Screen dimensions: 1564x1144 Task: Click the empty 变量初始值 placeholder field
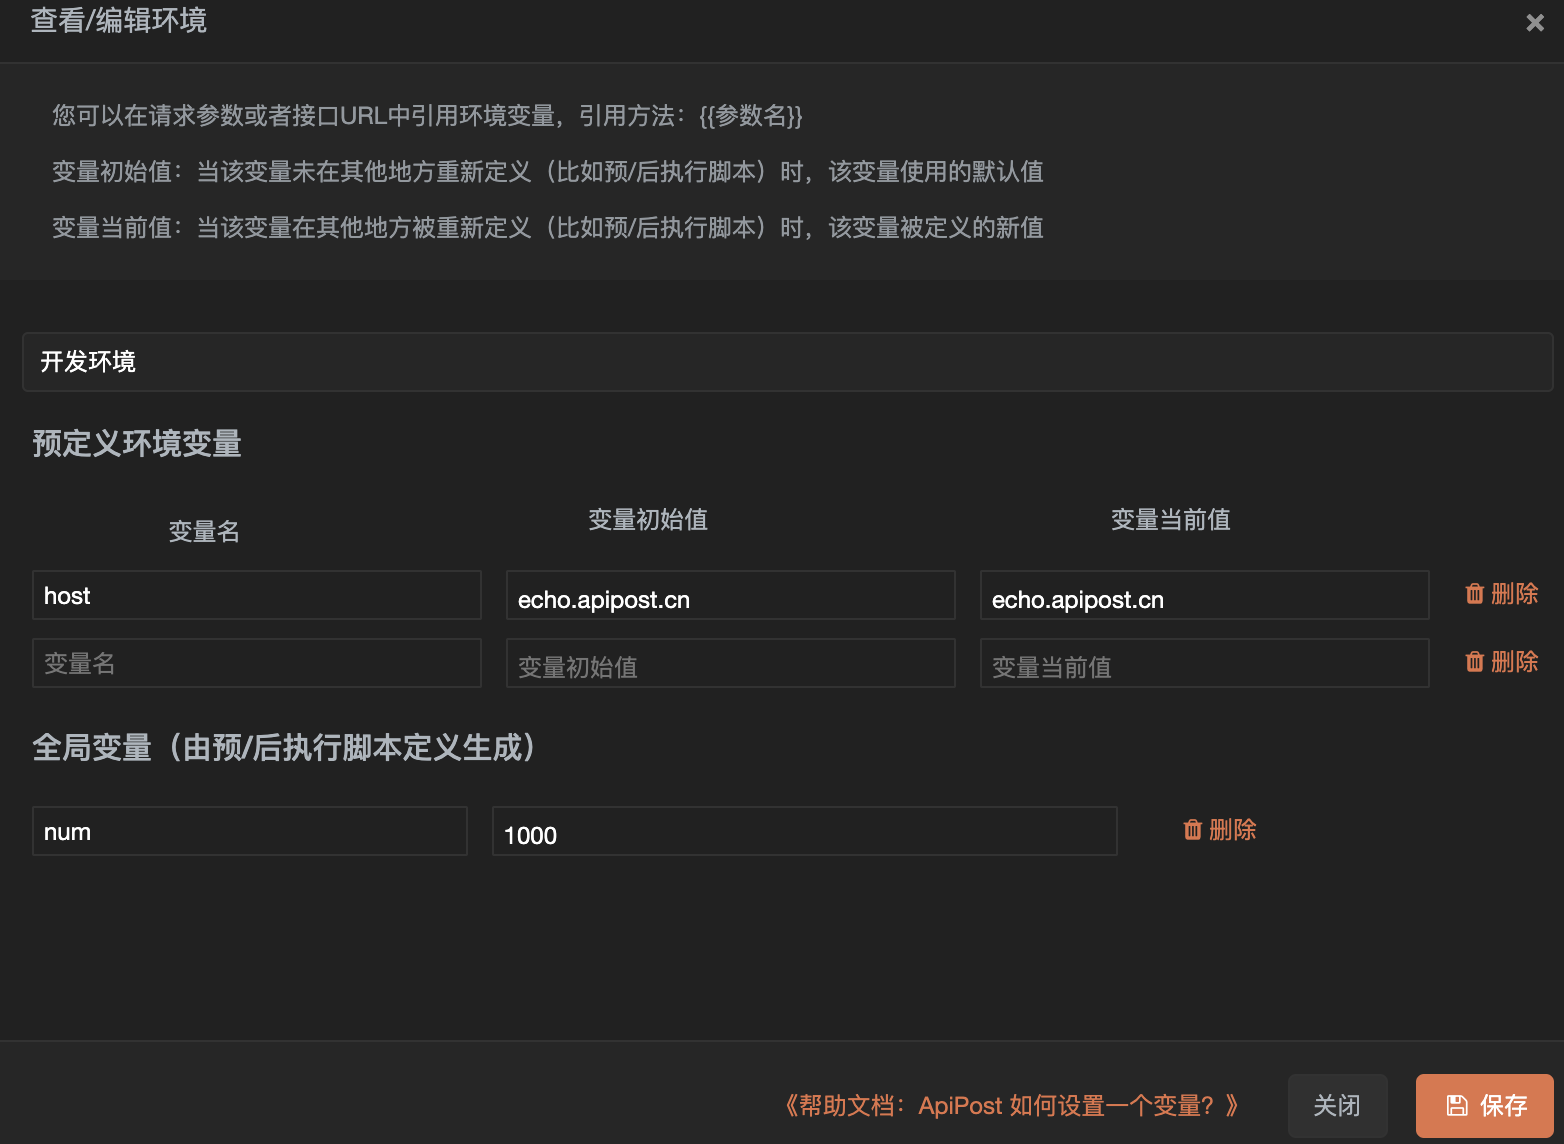(731, 663)
